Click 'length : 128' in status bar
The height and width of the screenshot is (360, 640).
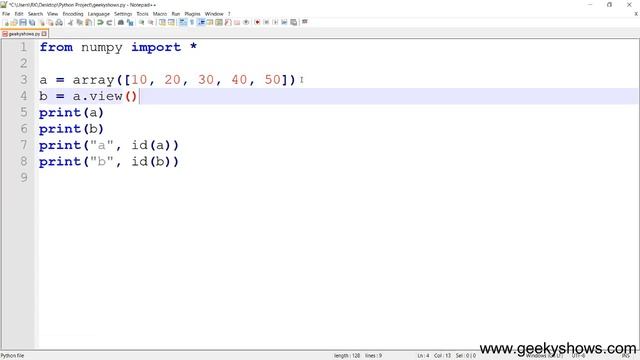tap(347, 356)
